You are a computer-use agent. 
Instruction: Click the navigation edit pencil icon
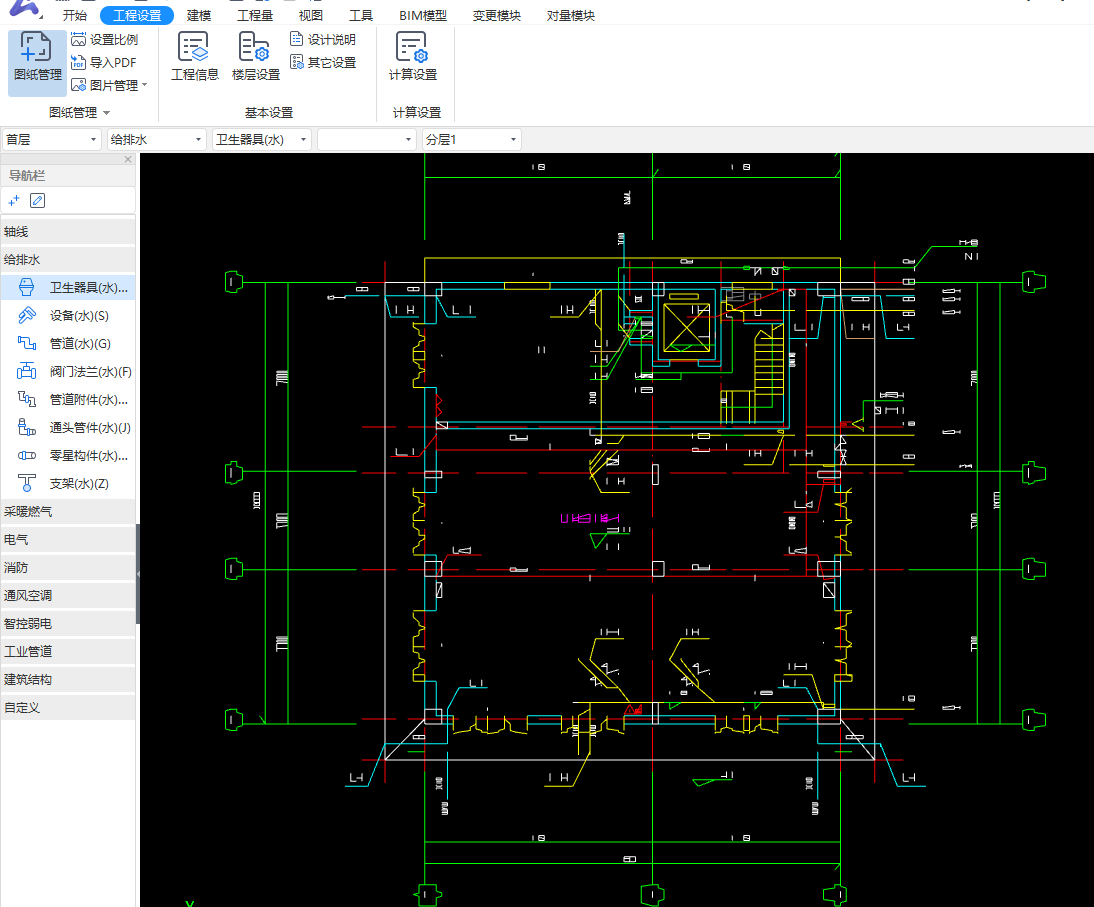pyautogui.click(x=38, y=201)
